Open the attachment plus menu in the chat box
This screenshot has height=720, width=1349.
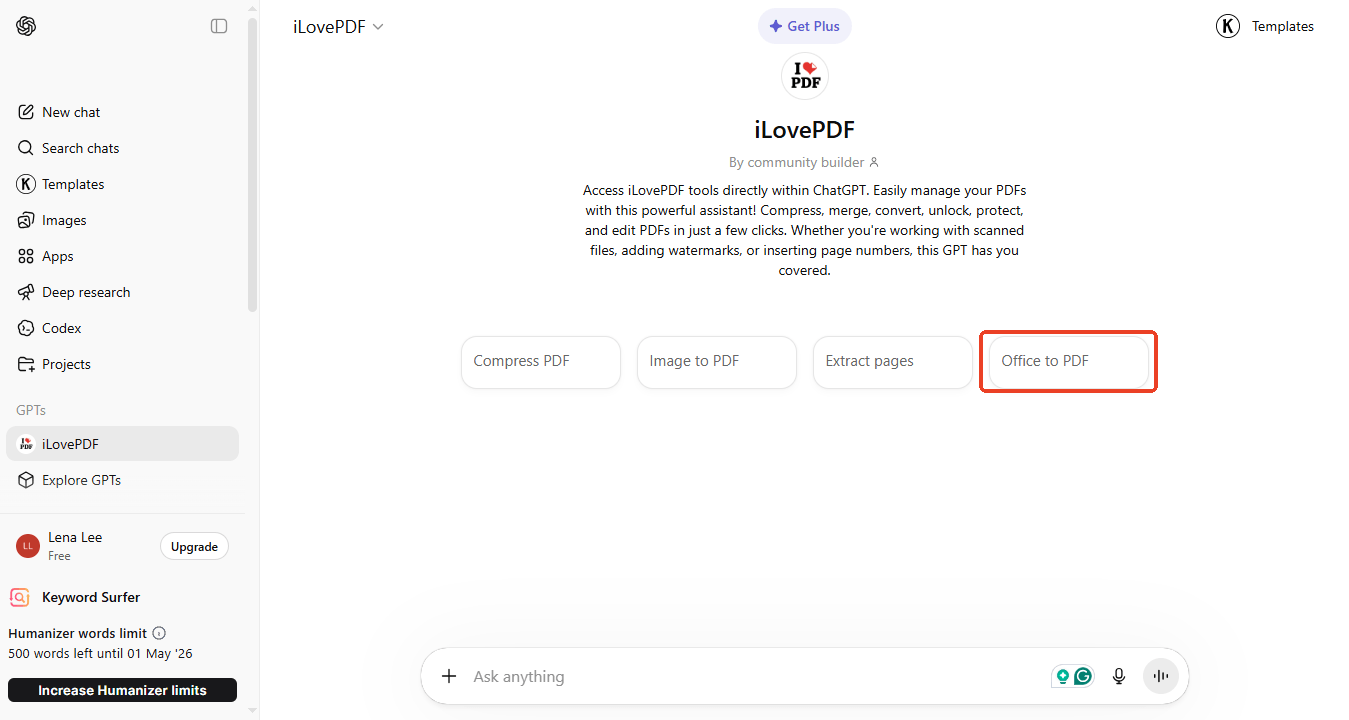click(449, 676)
